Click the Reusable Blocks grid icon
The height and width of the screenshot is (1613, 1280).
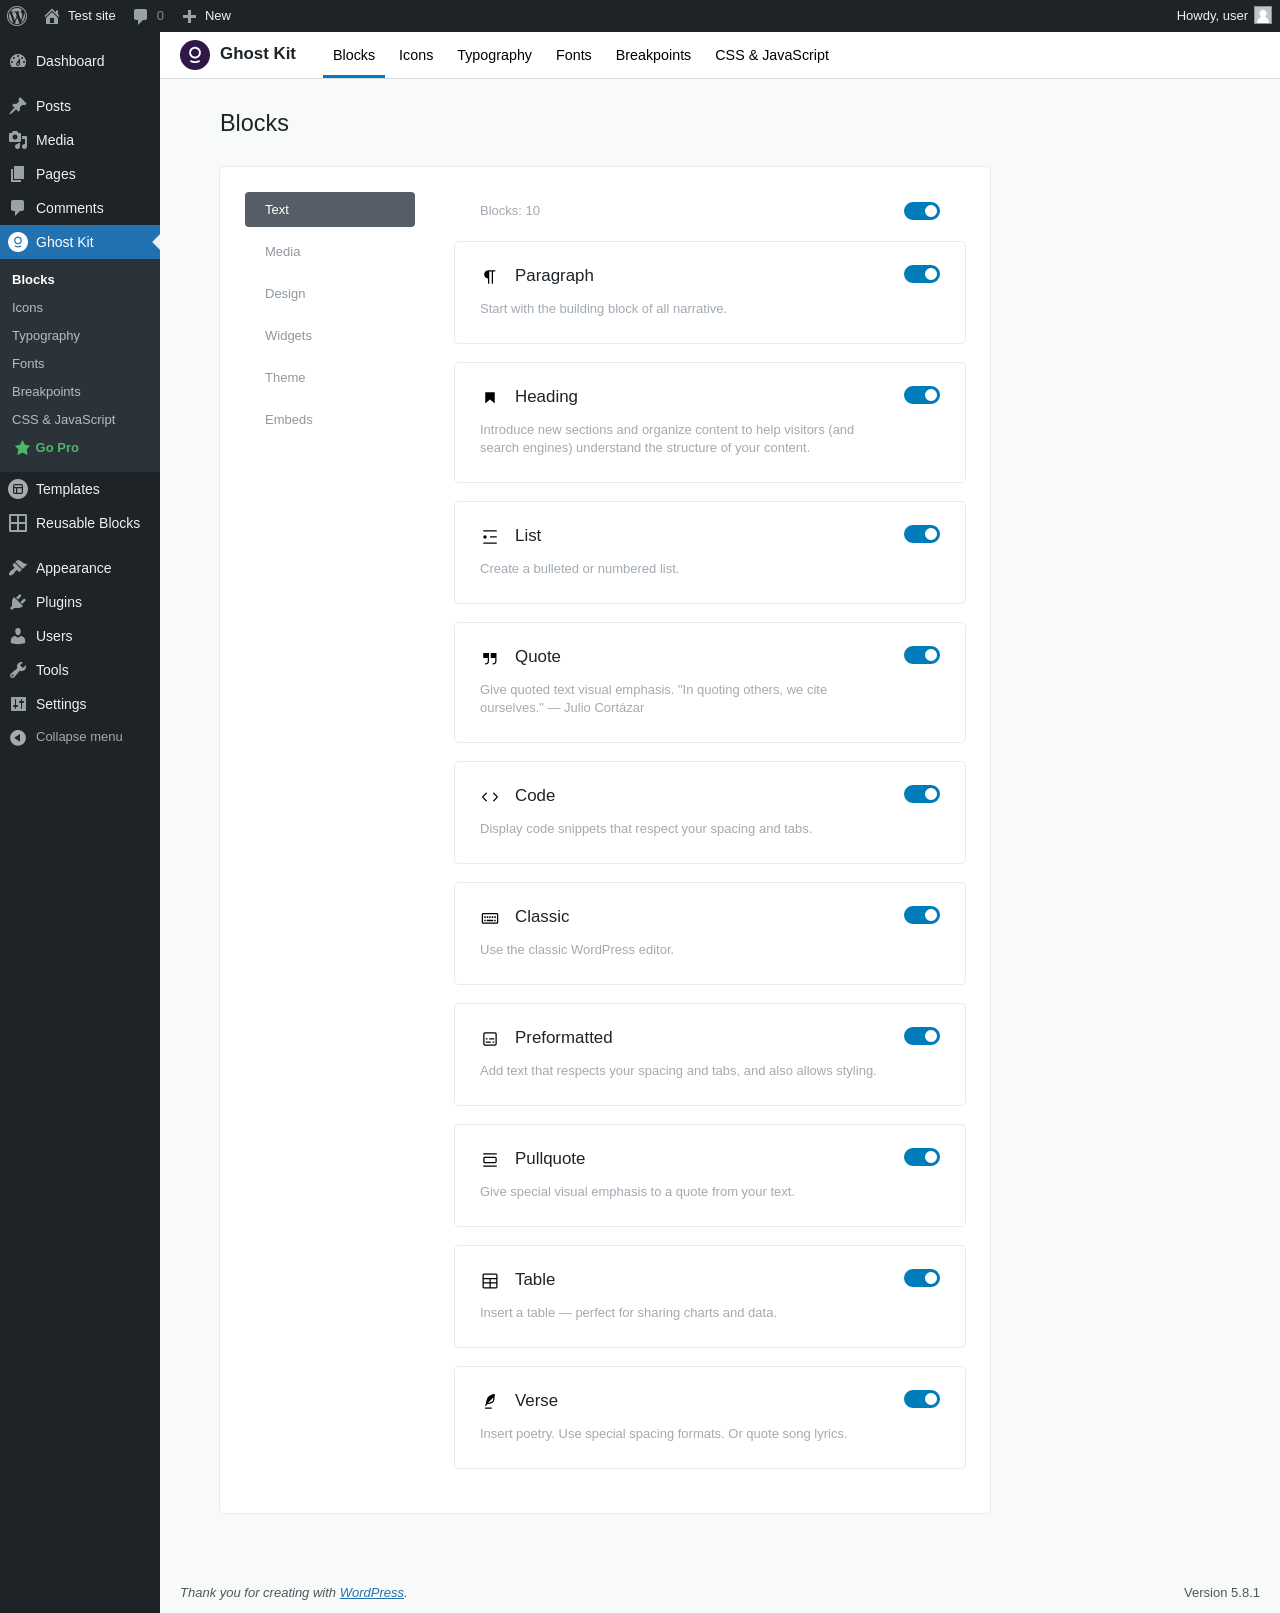click(18, 523)
